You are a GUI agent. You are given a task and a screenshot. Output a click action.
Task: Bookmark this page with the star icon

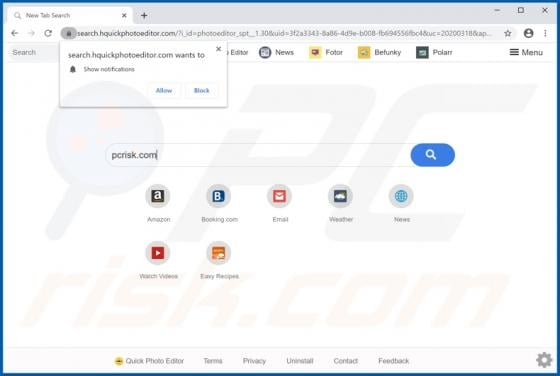coord(508,34)
